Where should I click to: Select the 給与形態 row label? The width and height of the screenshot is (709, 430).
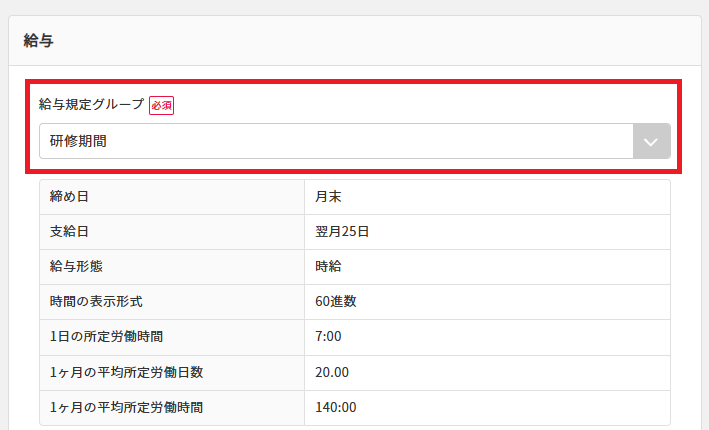pos(76,267)
